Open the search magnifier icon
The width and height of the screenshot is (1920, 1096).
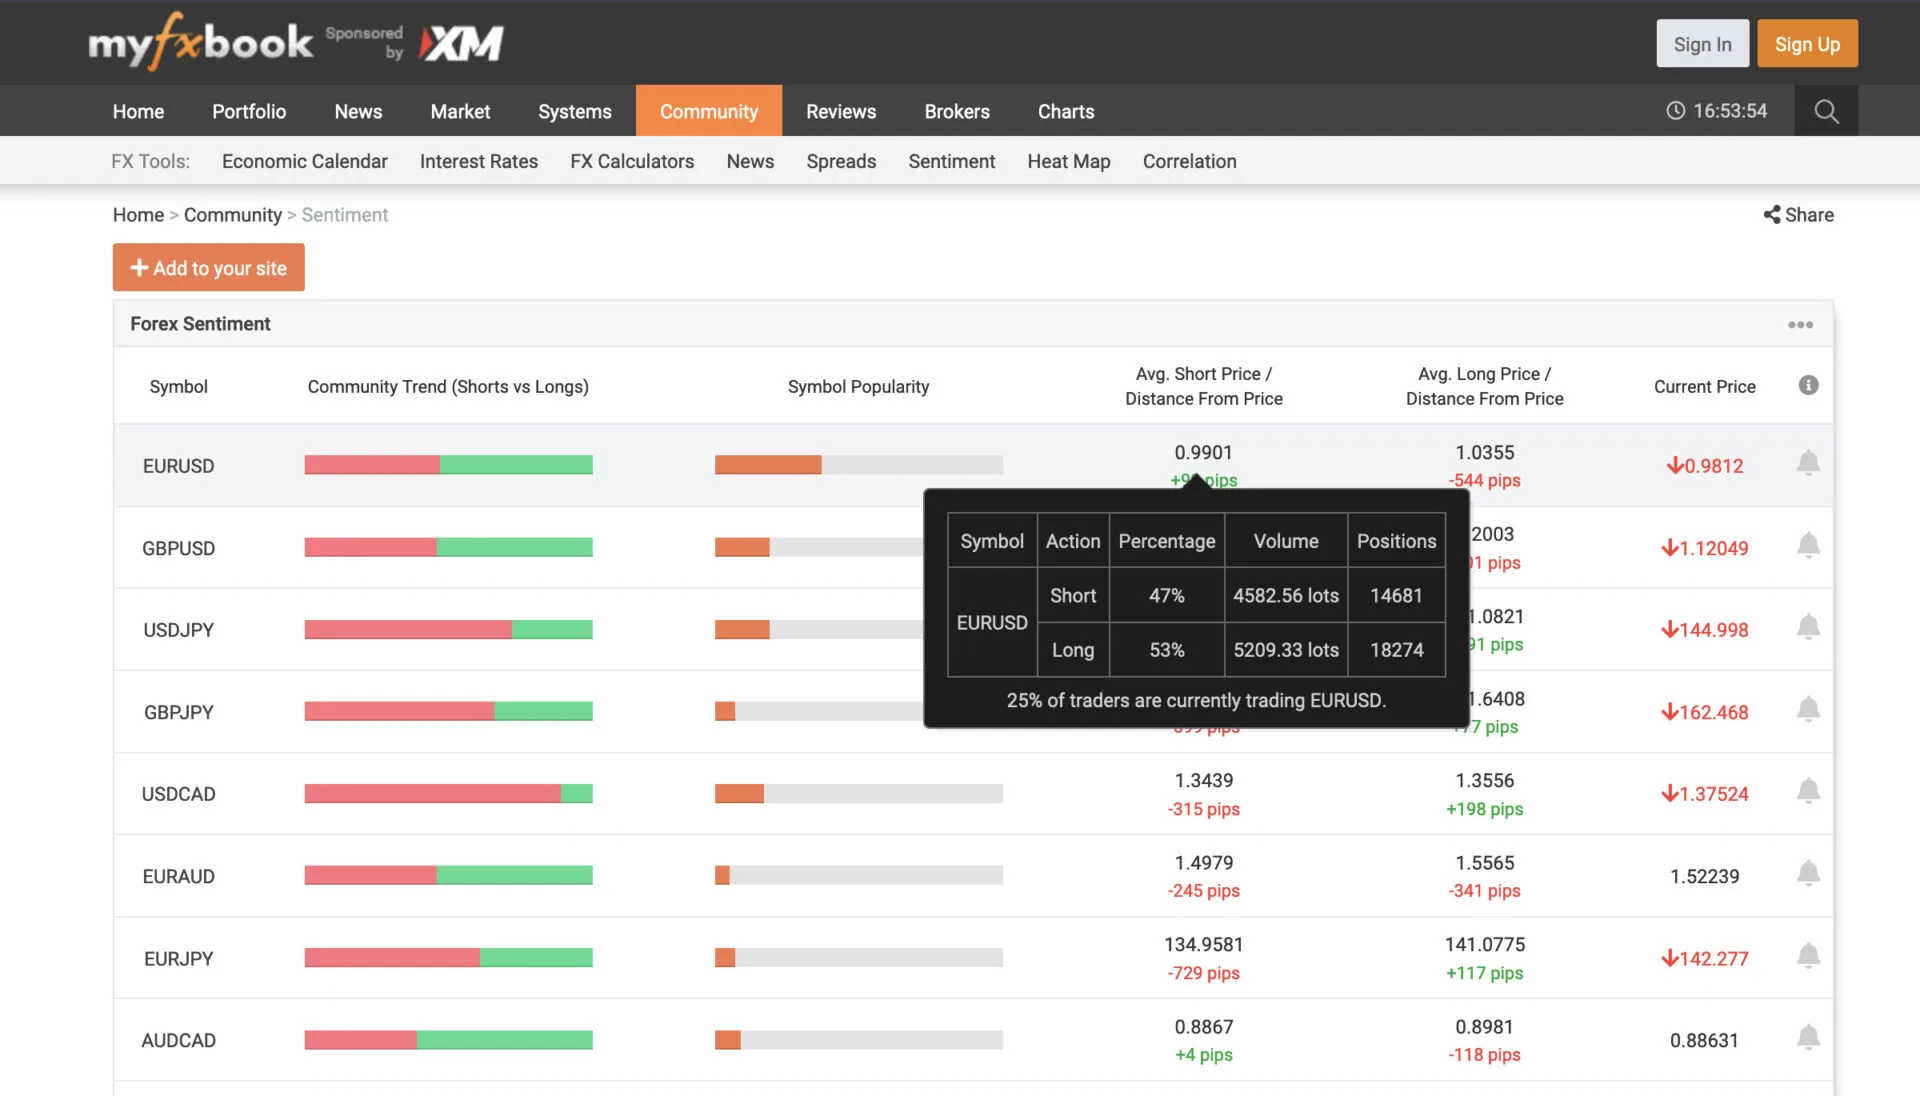point(1826,111)
